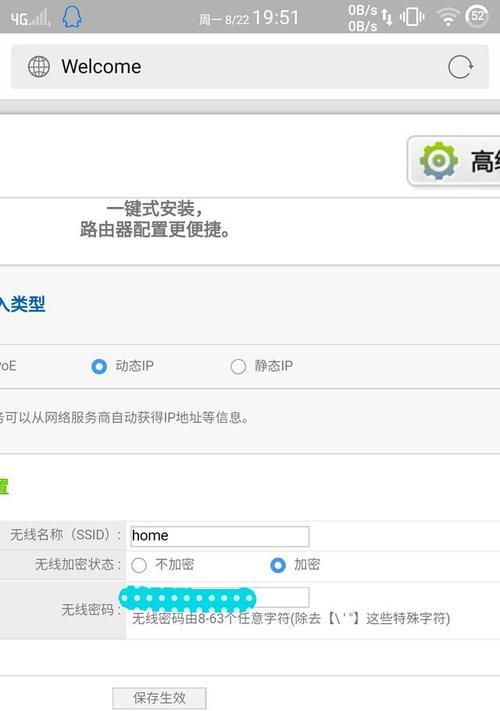Image resolution: width=500 pixels, height=711 pixels.
Task: Open advanced settings gear button
Action: [454, 161]
